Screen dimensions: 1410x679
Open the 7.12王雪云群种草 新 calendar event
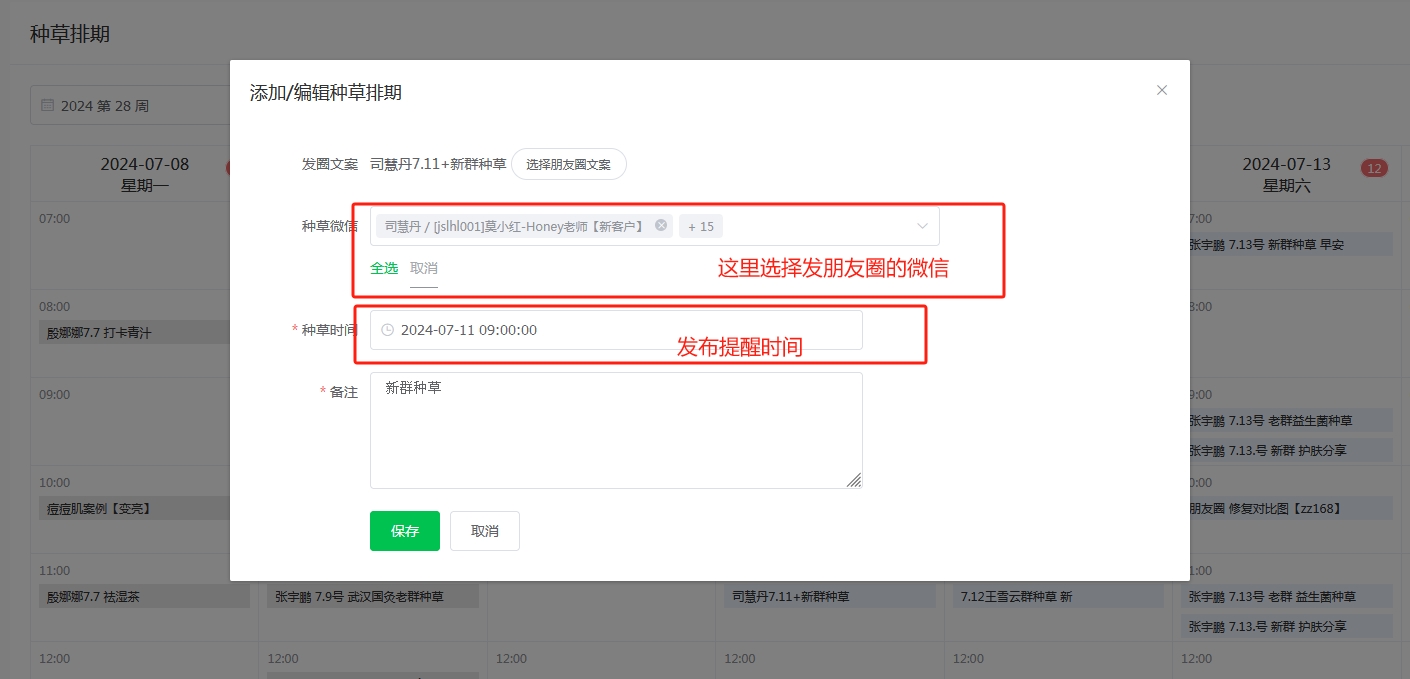1058,597
